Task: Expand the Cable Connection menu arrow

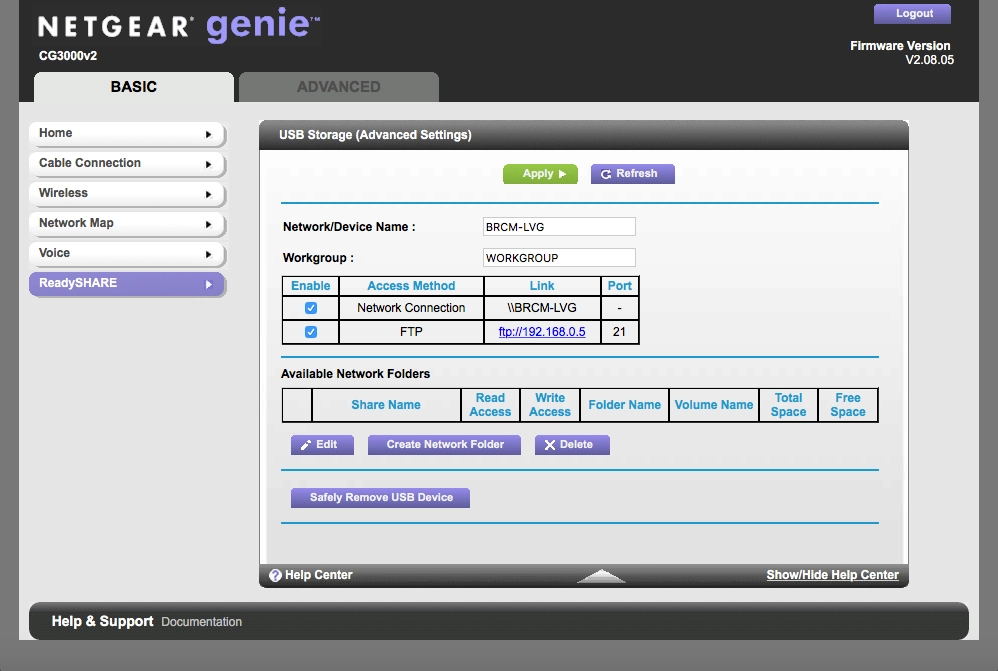Action: pos(208,164)
